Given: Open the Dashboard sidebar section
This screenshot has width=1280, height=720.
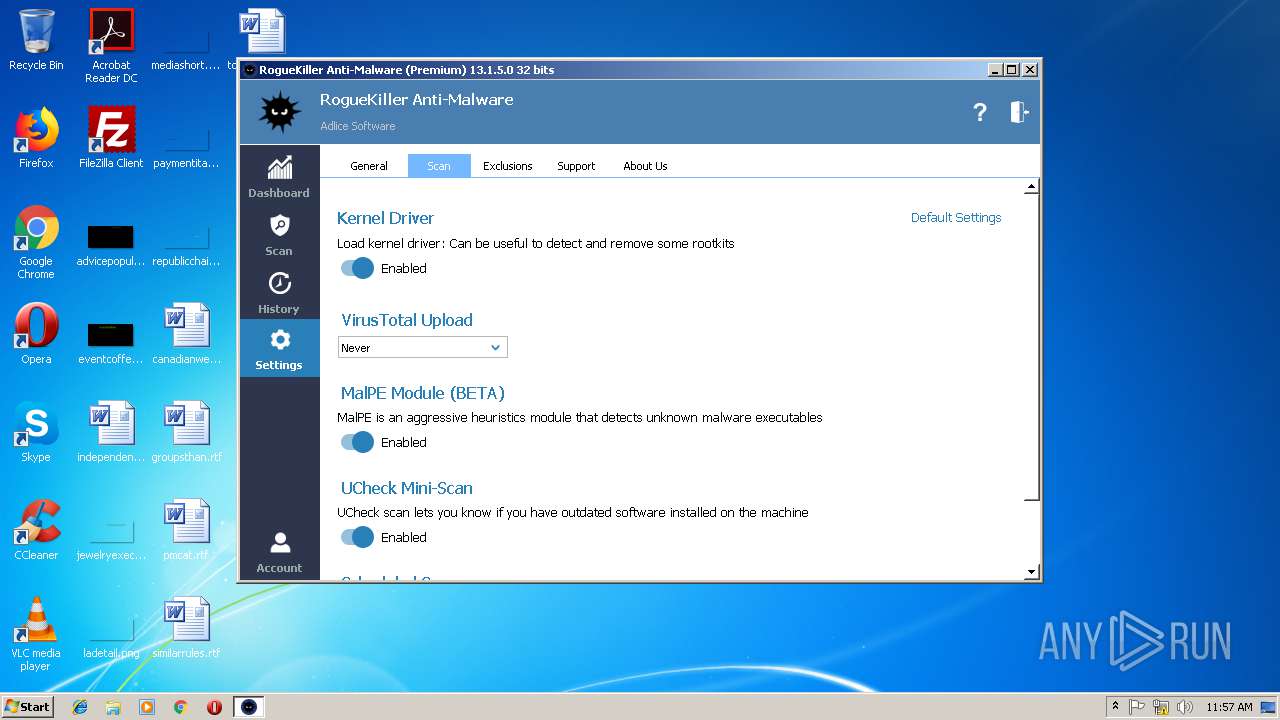Looking at the screenshot, I should pos(279,176).
